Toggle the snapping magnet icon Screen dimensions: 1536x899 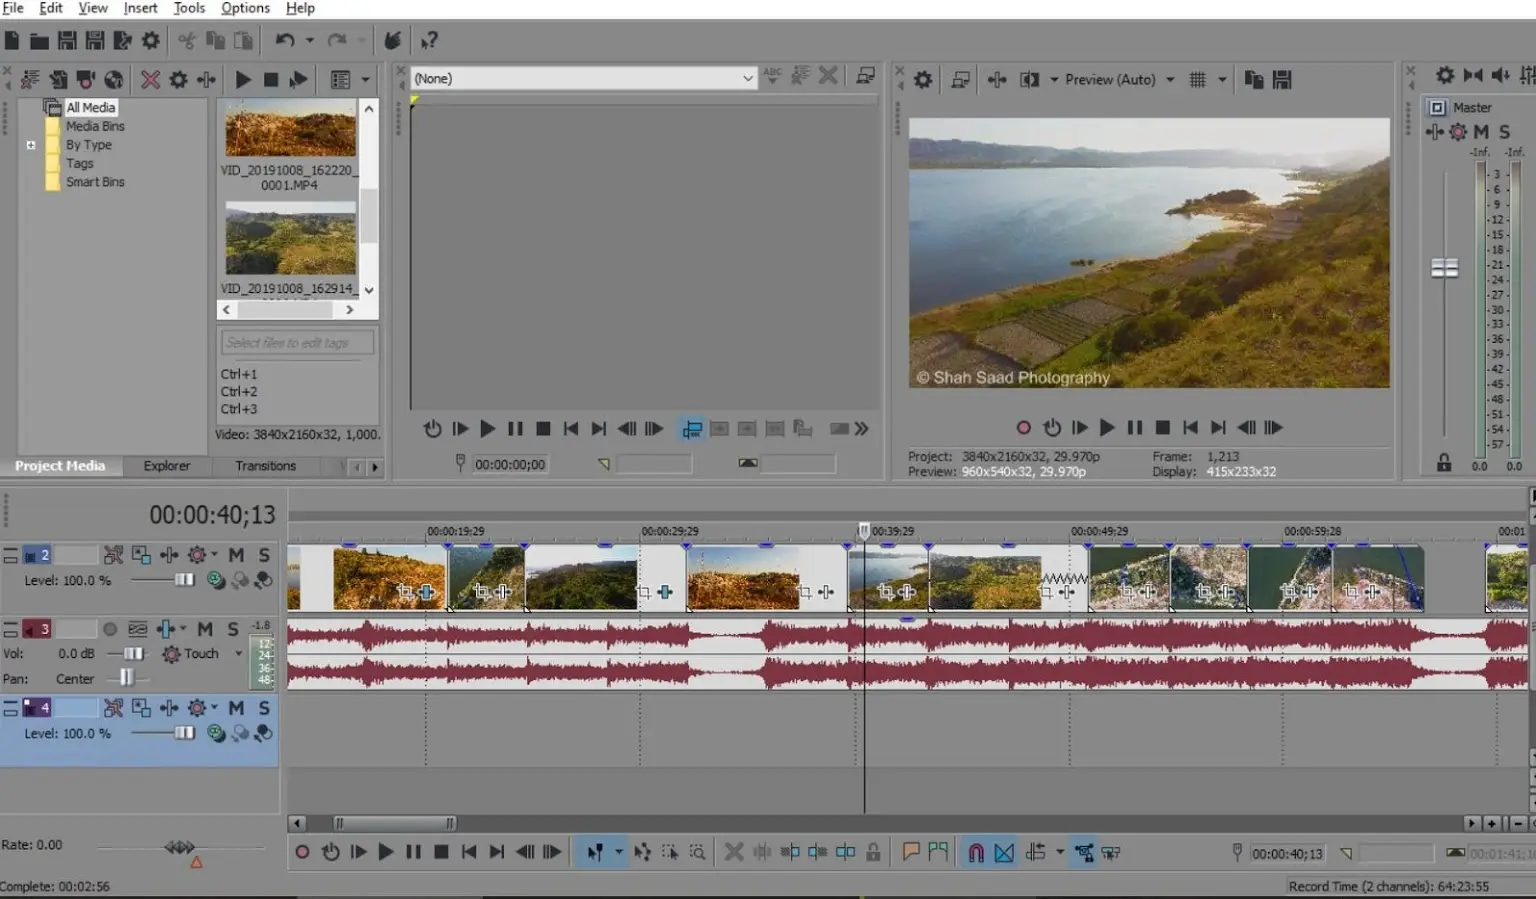tap(975, 852)
